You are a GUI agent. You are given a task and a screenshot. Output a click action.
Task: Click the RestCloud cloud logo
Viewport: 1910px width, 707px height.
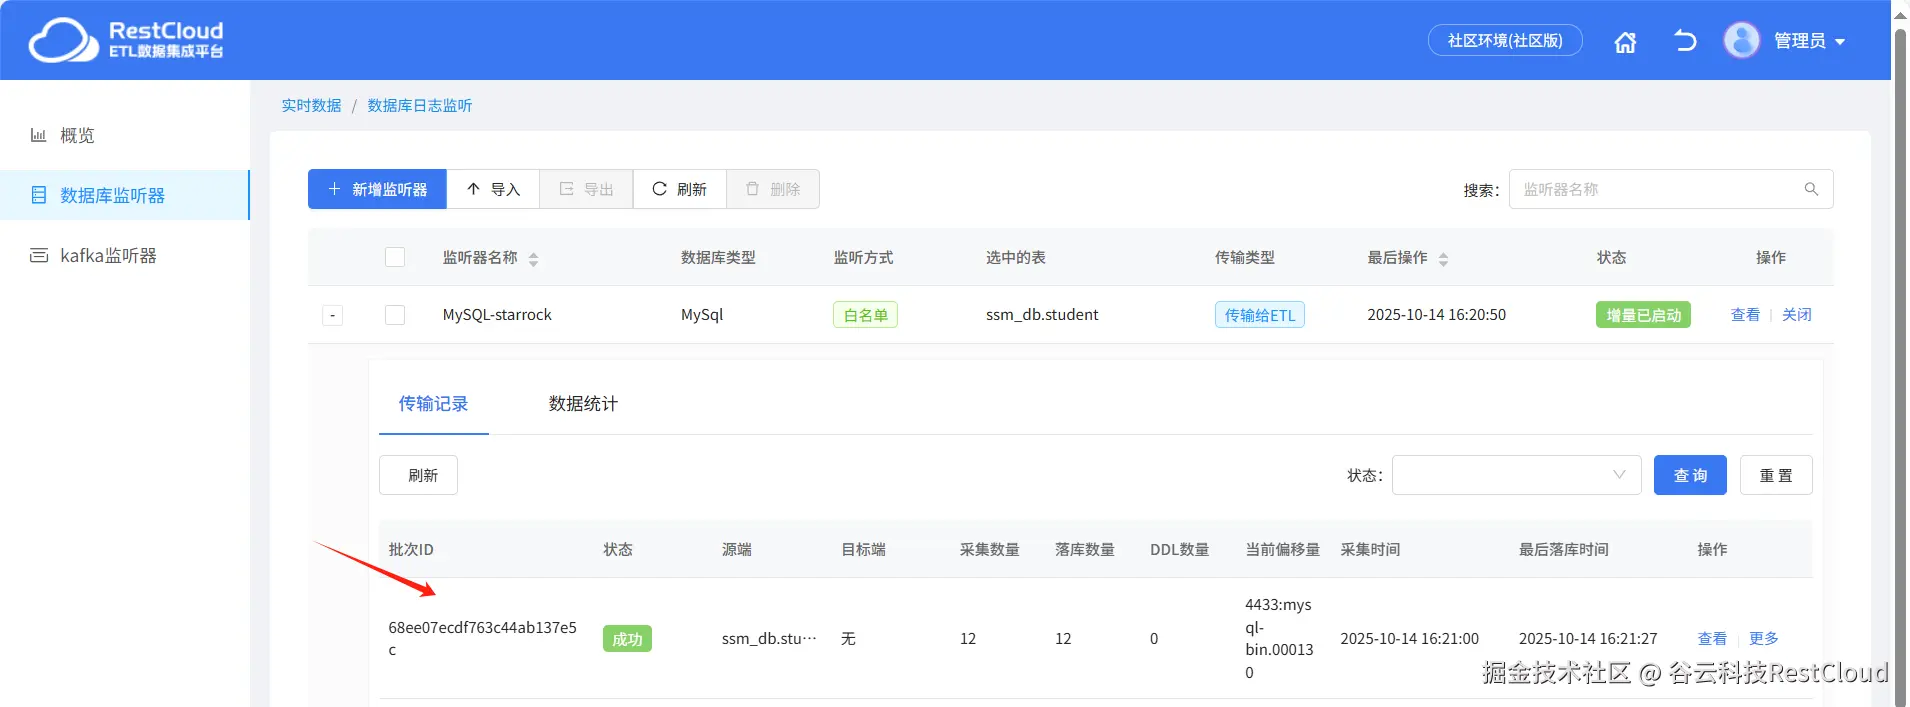[x=63, y=41]
